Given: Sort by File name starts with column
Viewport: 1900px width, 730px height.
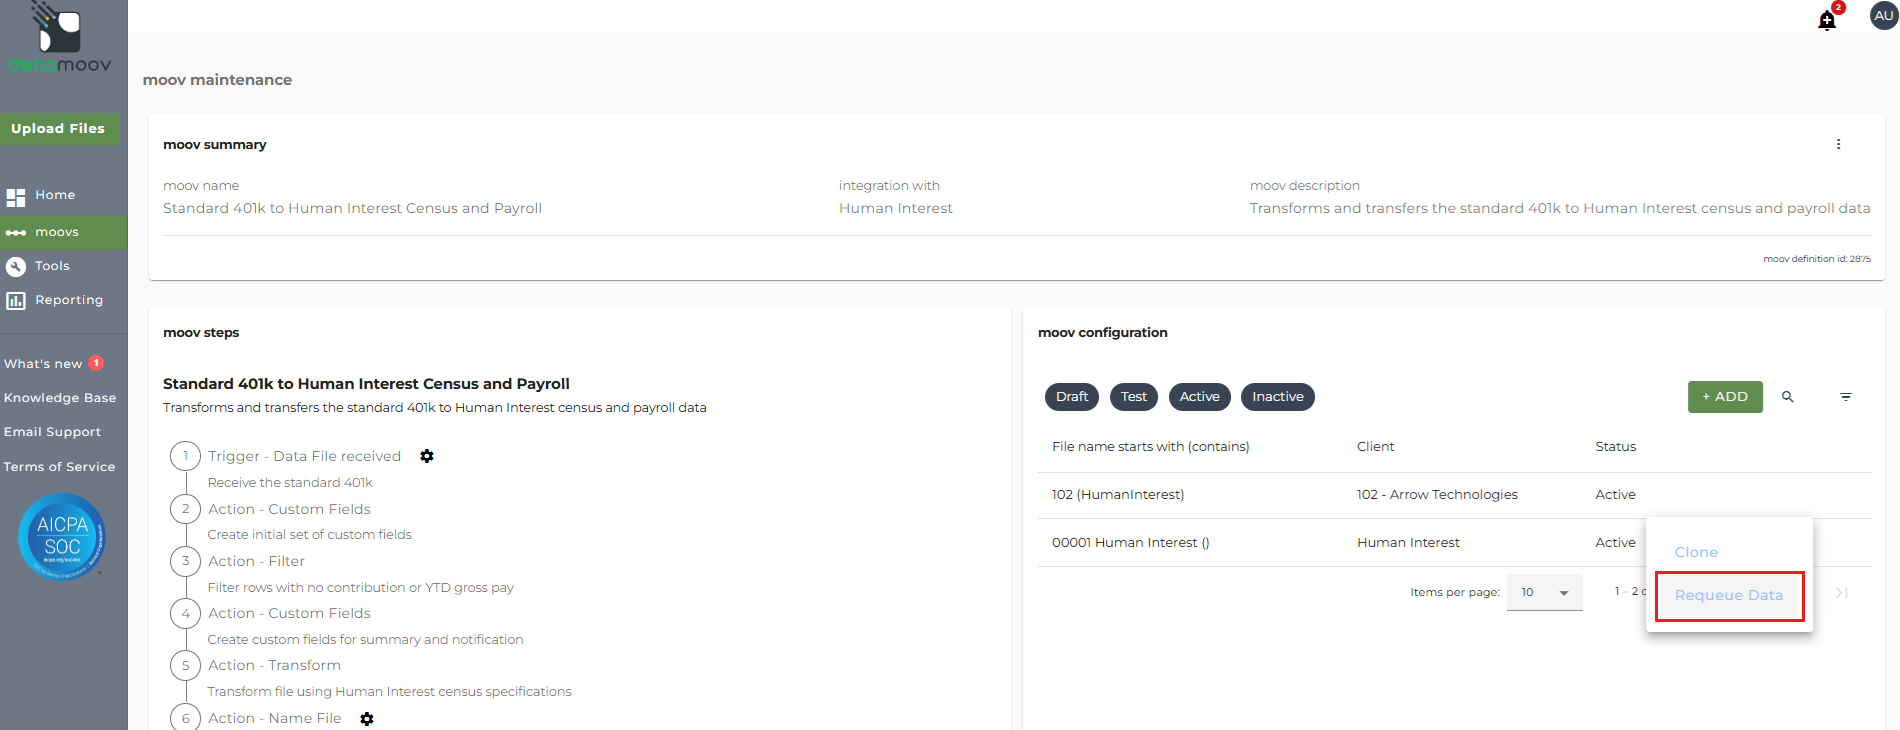Looking at the screenshot, I should click(x=1150, y=447).
